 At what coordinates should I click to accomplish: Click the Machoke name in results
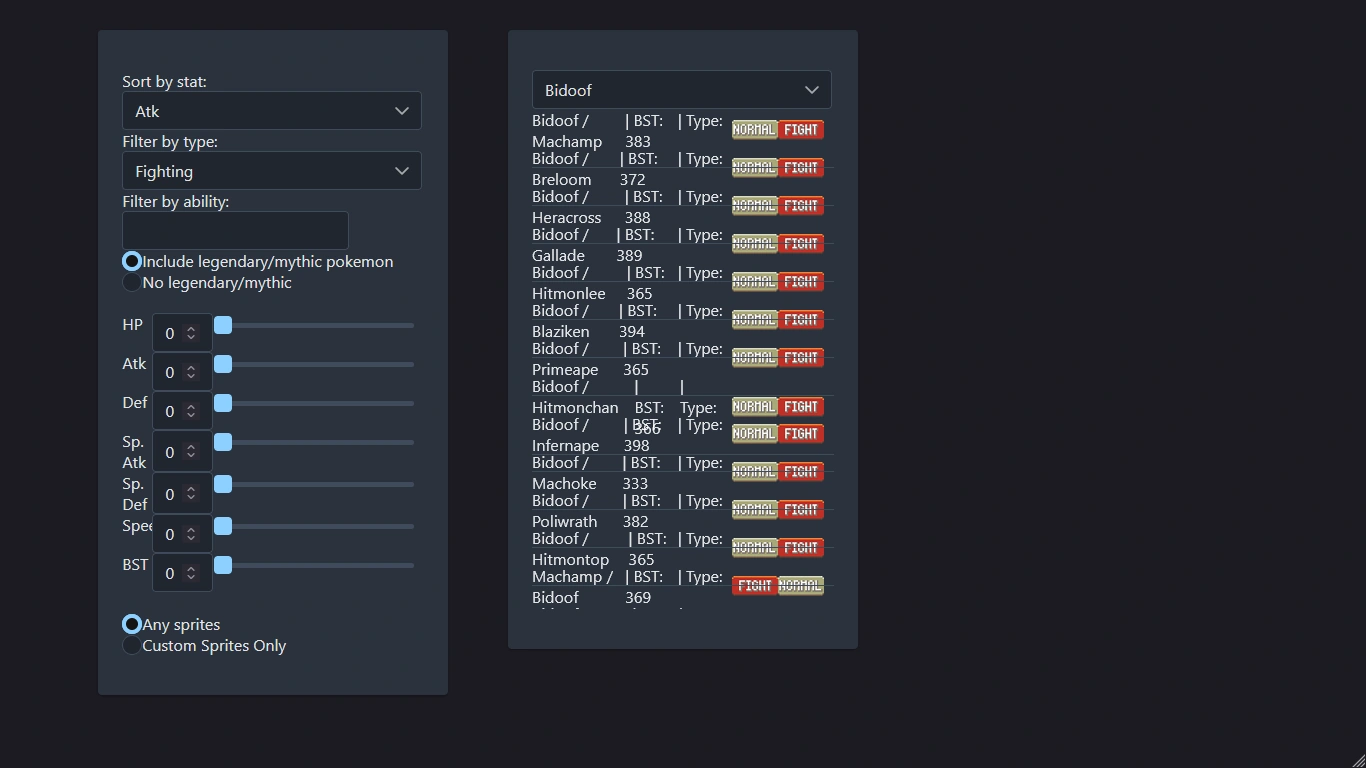564,484
